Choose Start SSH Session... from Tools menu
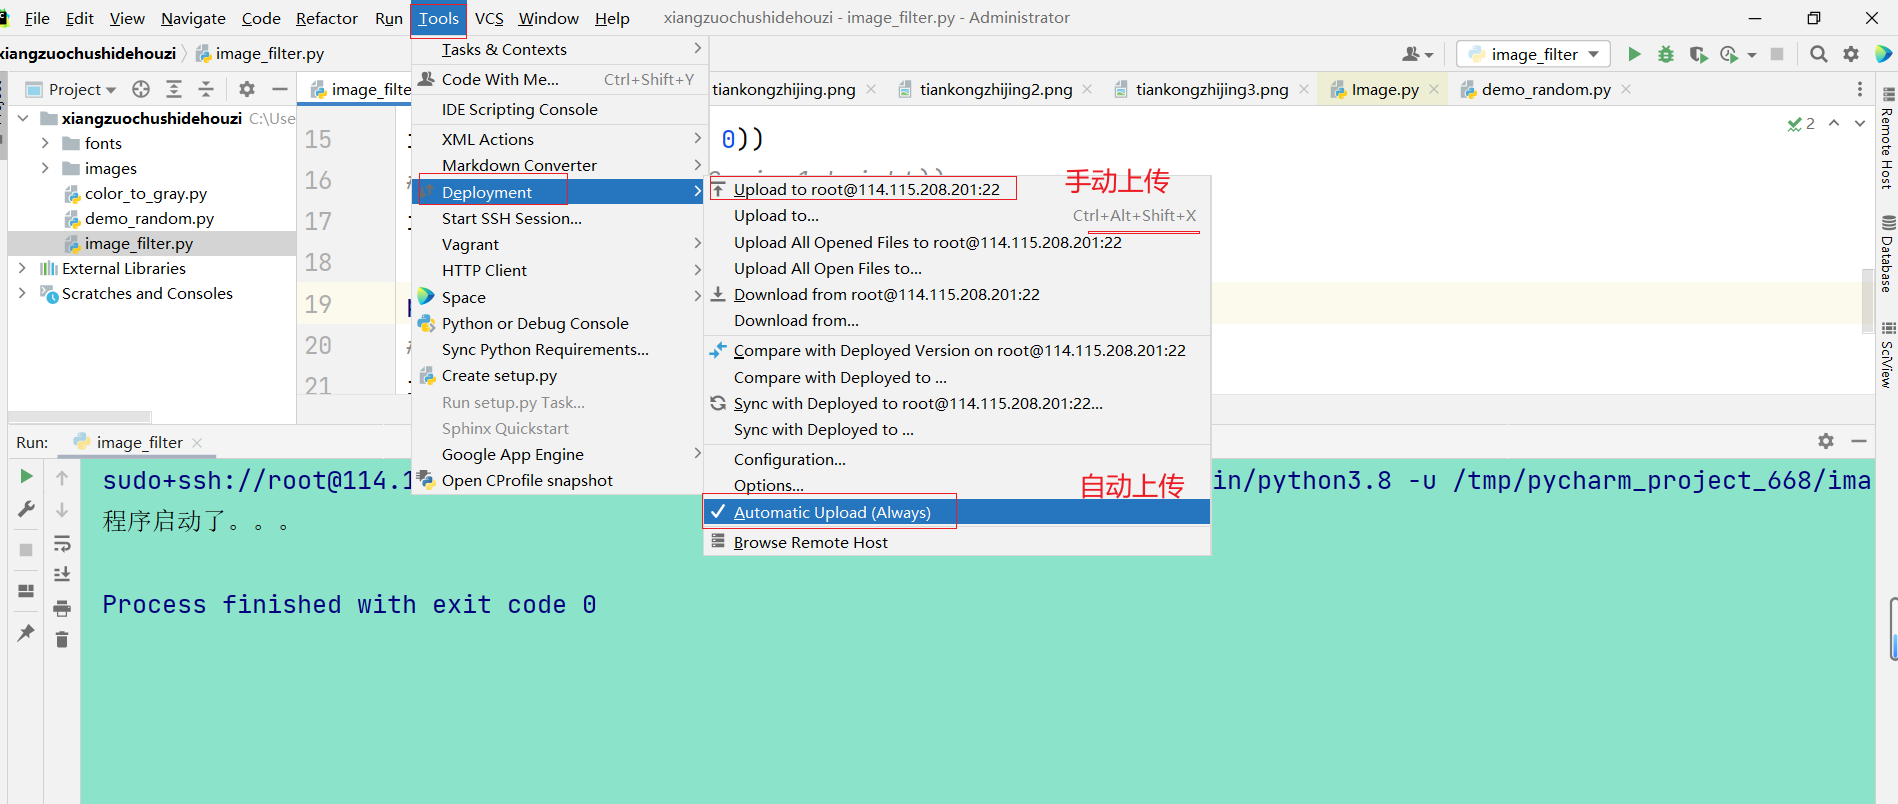 [x=558, y=218]
